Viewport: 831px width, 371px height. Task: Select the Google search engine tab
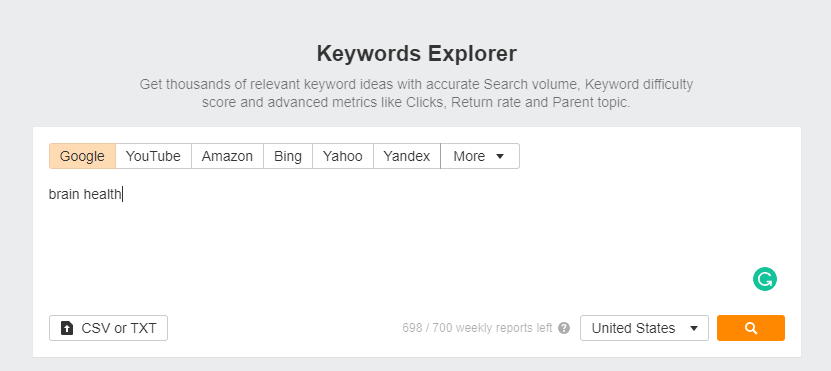tap(82, 156)
